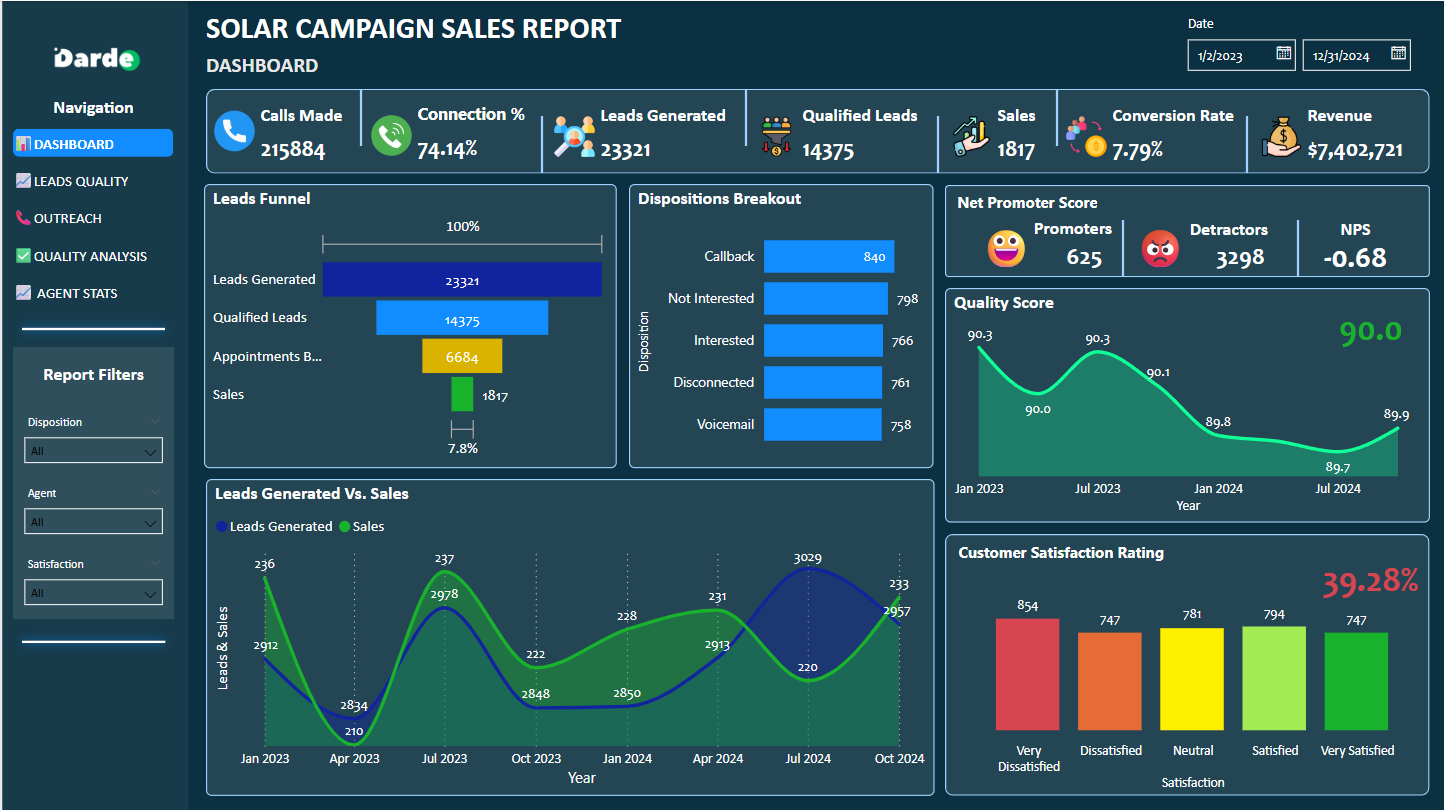Navigate to the Agent Stats page
Image resolution: width=1444 pixels, height=811 pixels.
(77, 293)
